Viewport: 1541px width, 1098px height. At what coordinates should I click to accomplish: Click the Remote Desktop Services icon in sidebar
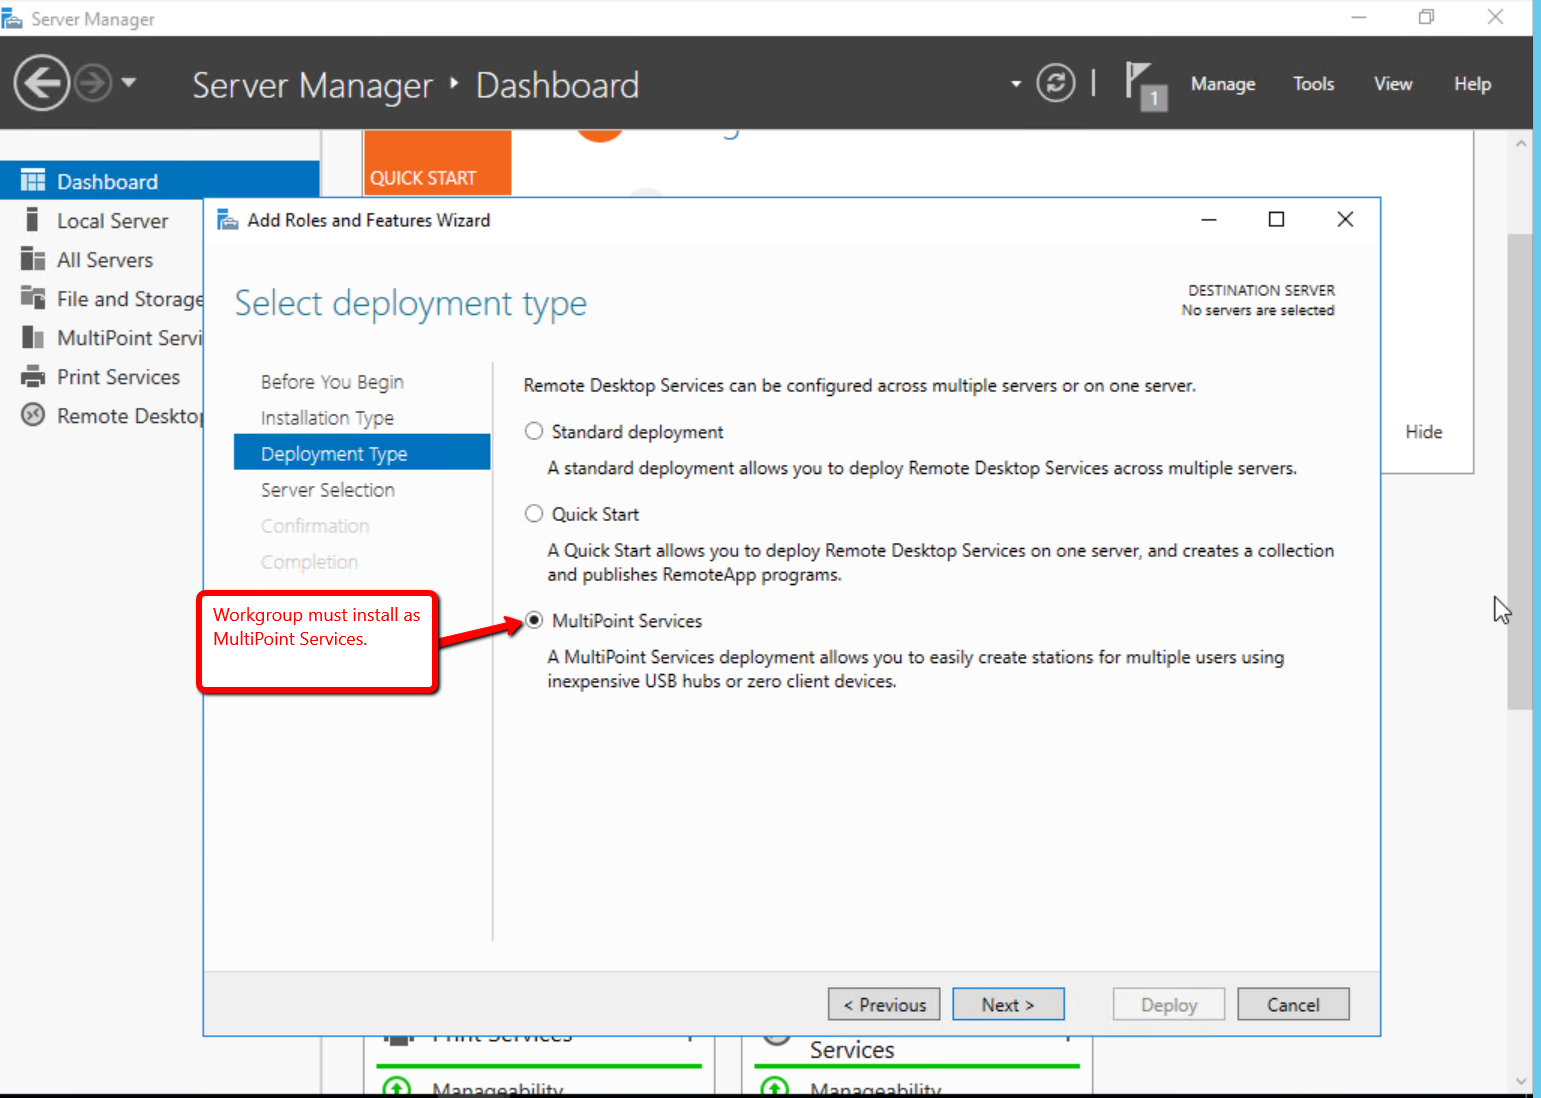33,414
